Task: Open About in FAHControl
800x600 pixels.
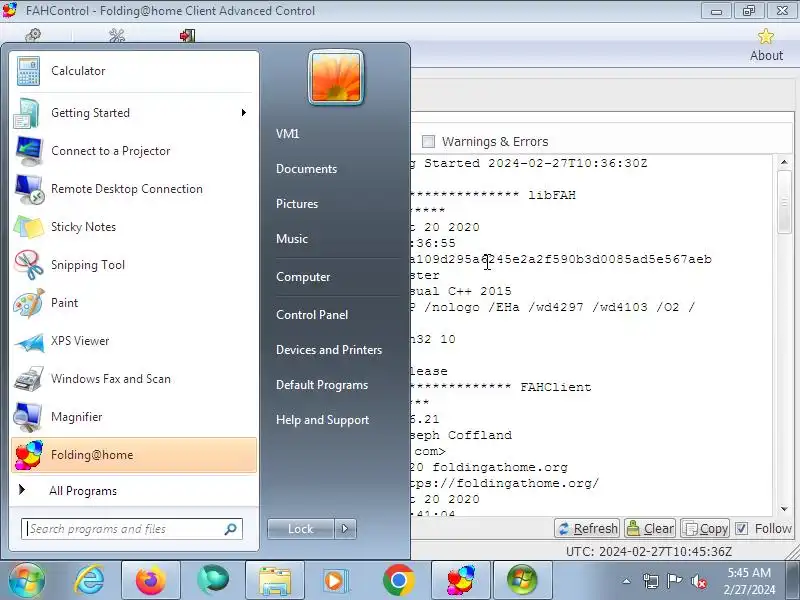Action: pyautogui.click(x=766, y=45)
